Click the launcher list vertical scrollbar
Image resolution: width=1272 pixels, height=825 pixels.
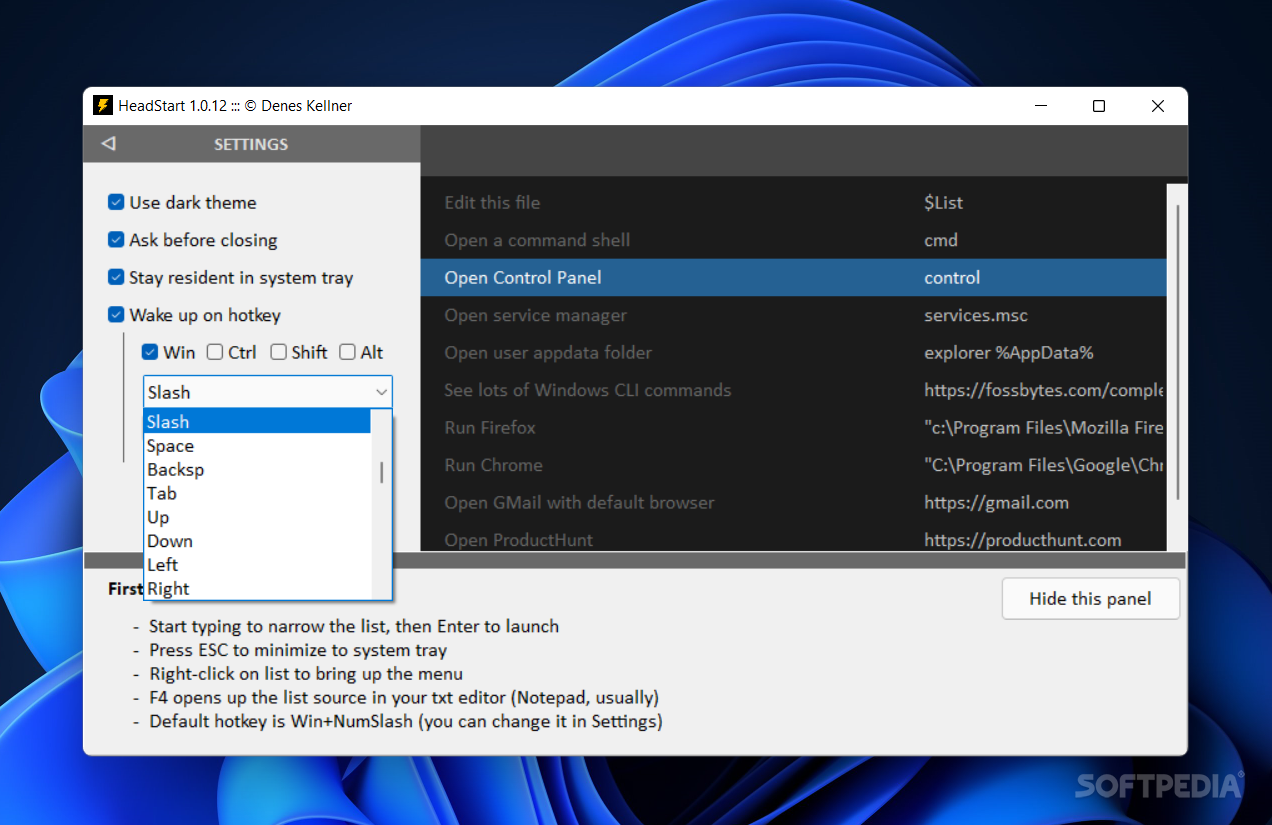[1177, 352]
